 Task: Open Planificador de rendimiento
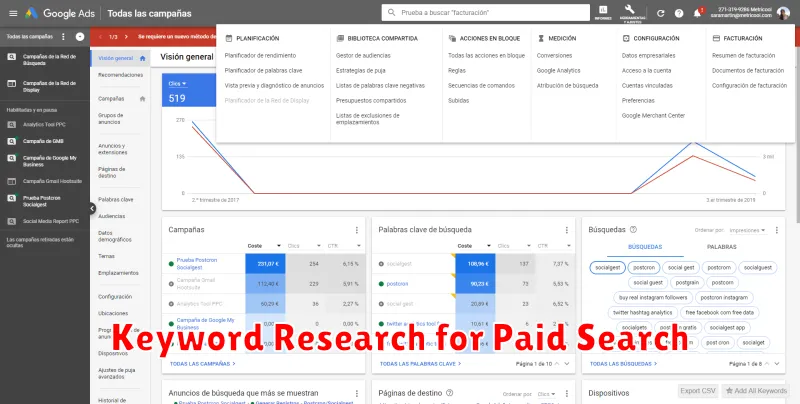pos(260,56)
